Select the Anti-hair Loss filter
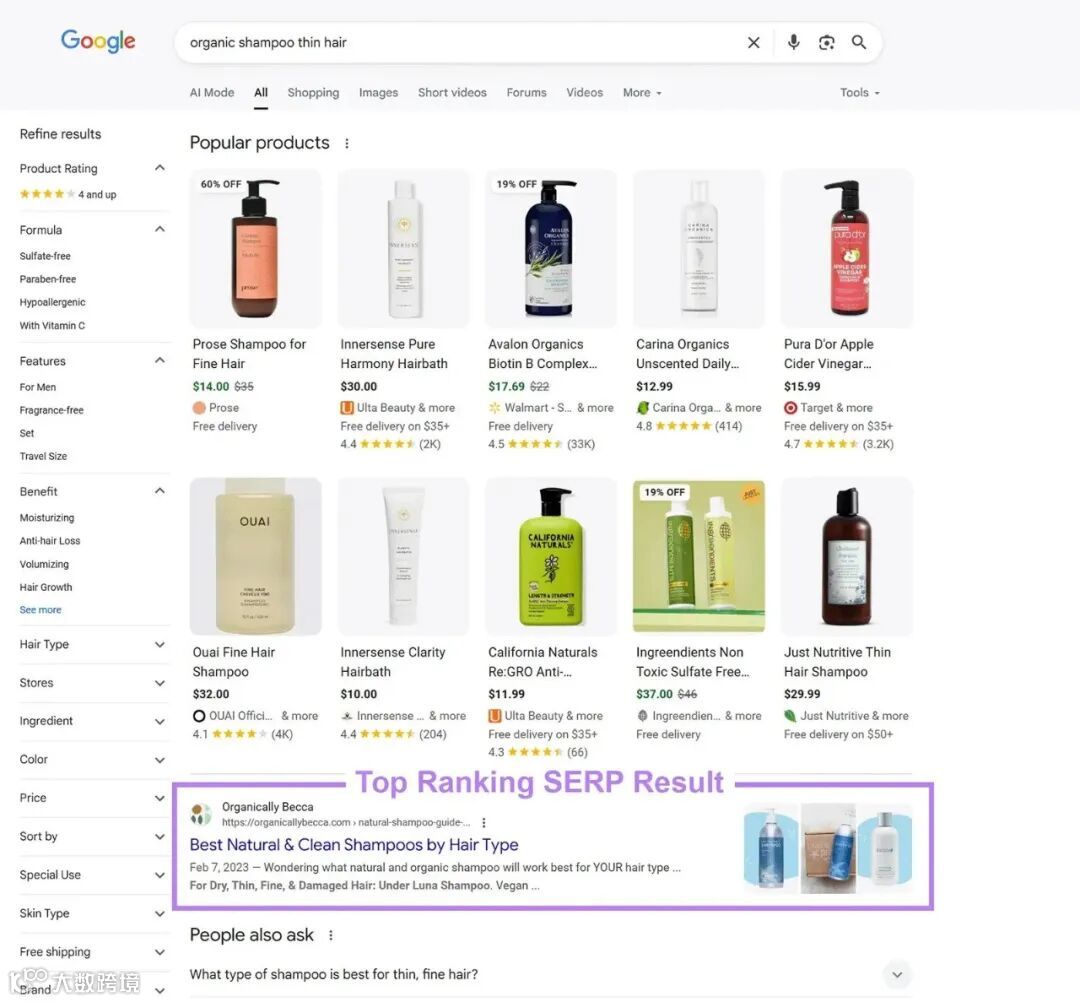 (50, 541)
